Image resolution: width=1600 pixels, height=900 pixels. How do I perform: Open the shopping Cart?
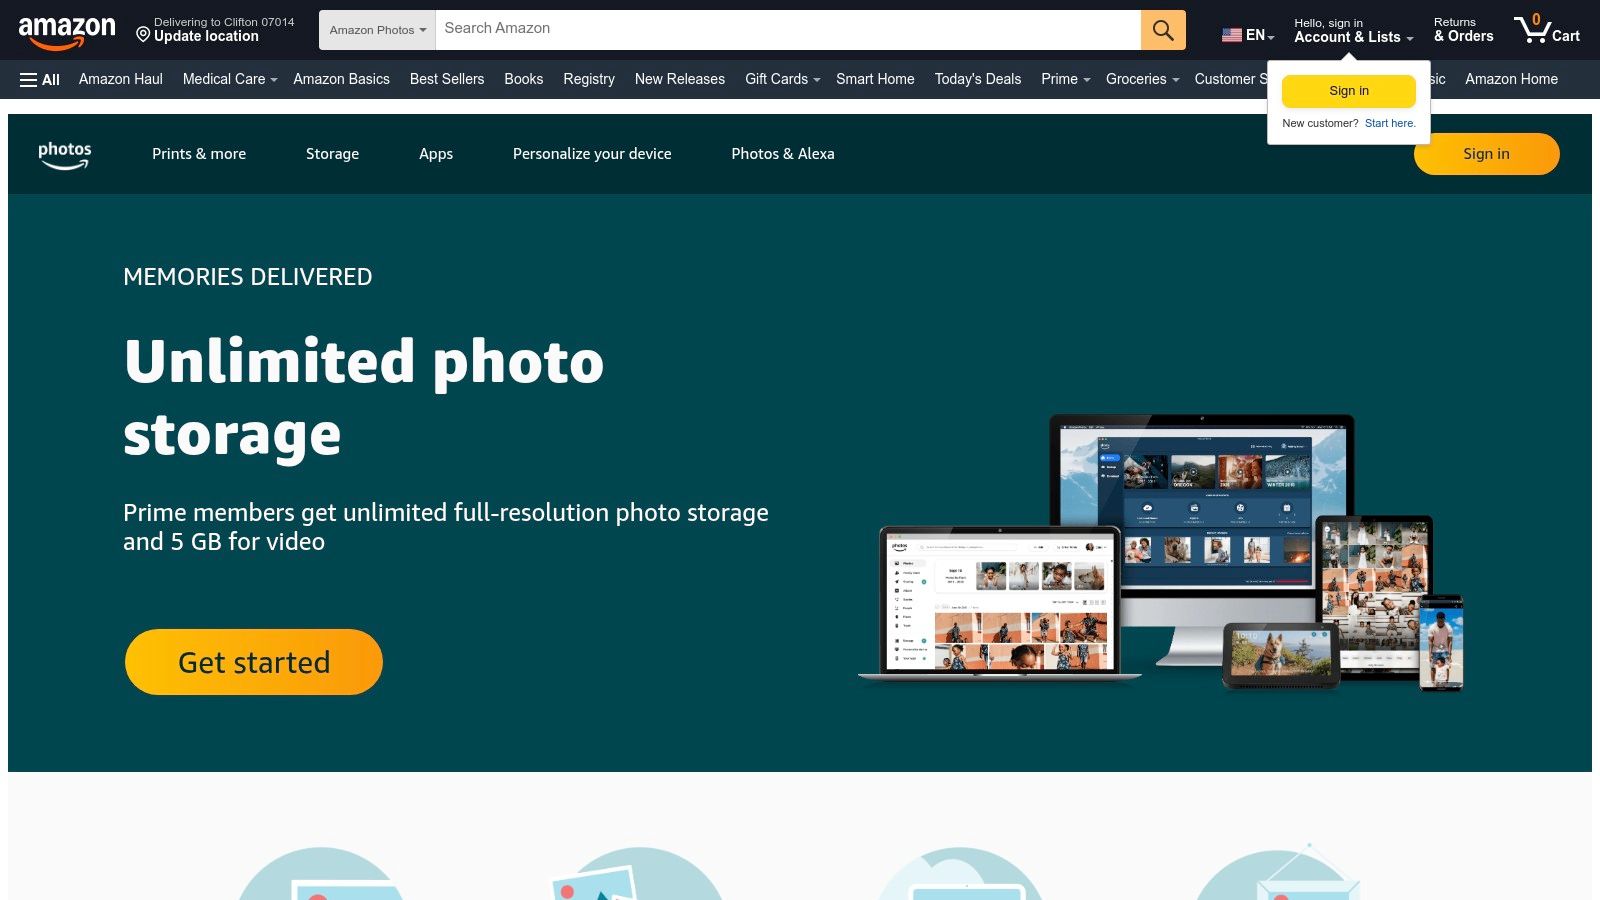[x=1545, y=30]
